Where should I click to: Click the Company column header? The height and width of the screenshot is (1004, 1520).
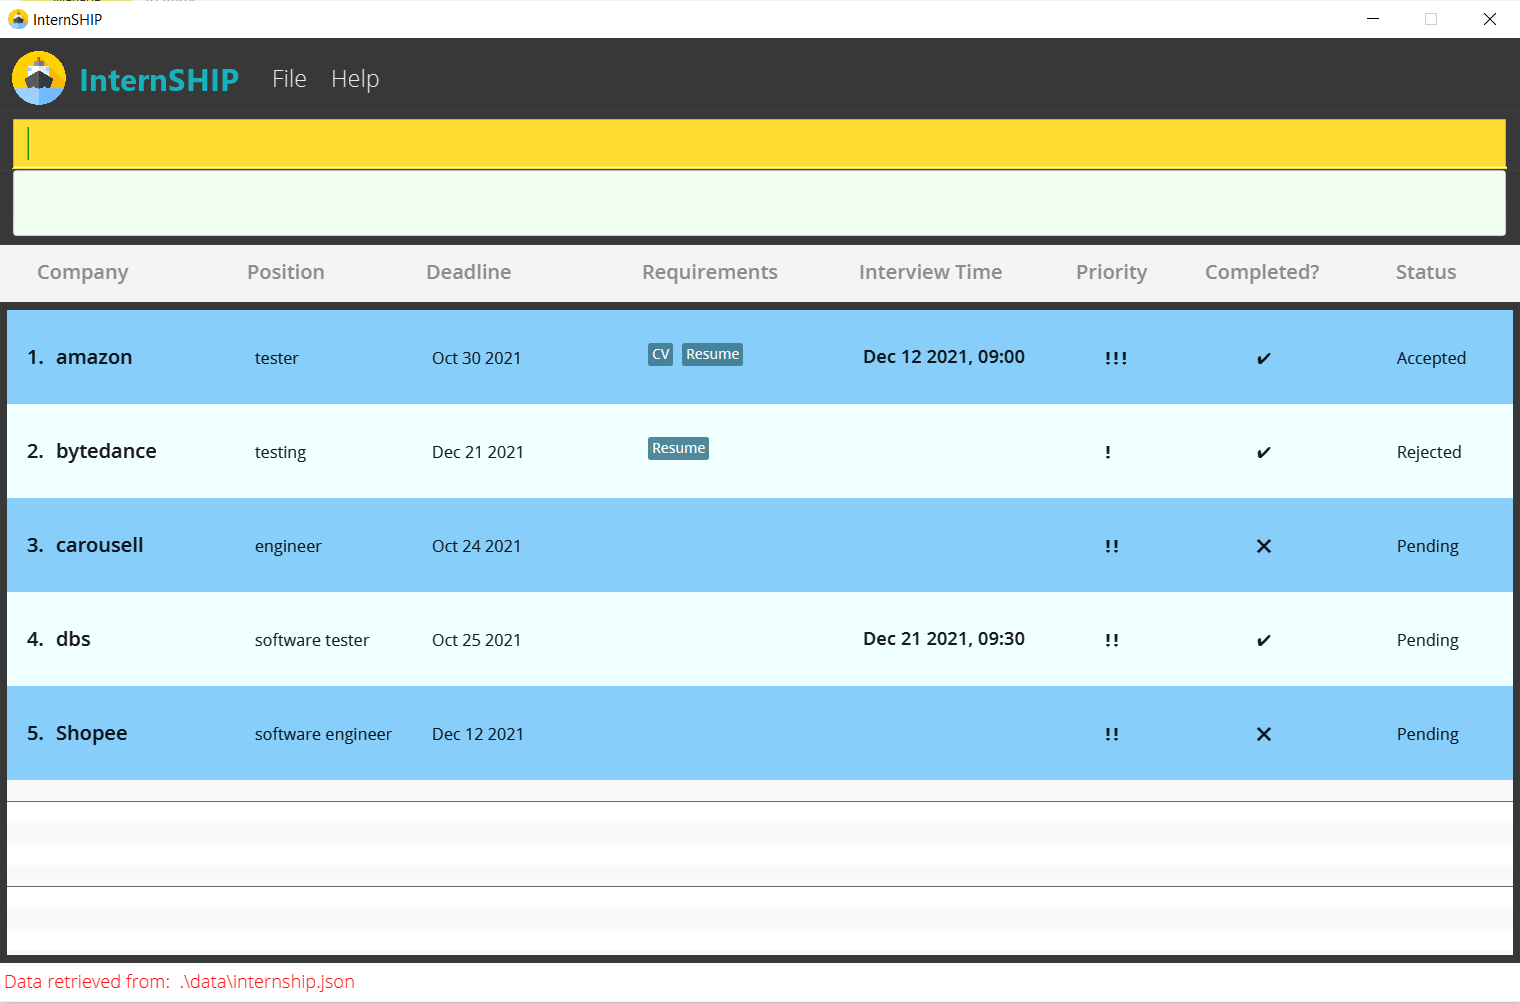pos(83,272)
